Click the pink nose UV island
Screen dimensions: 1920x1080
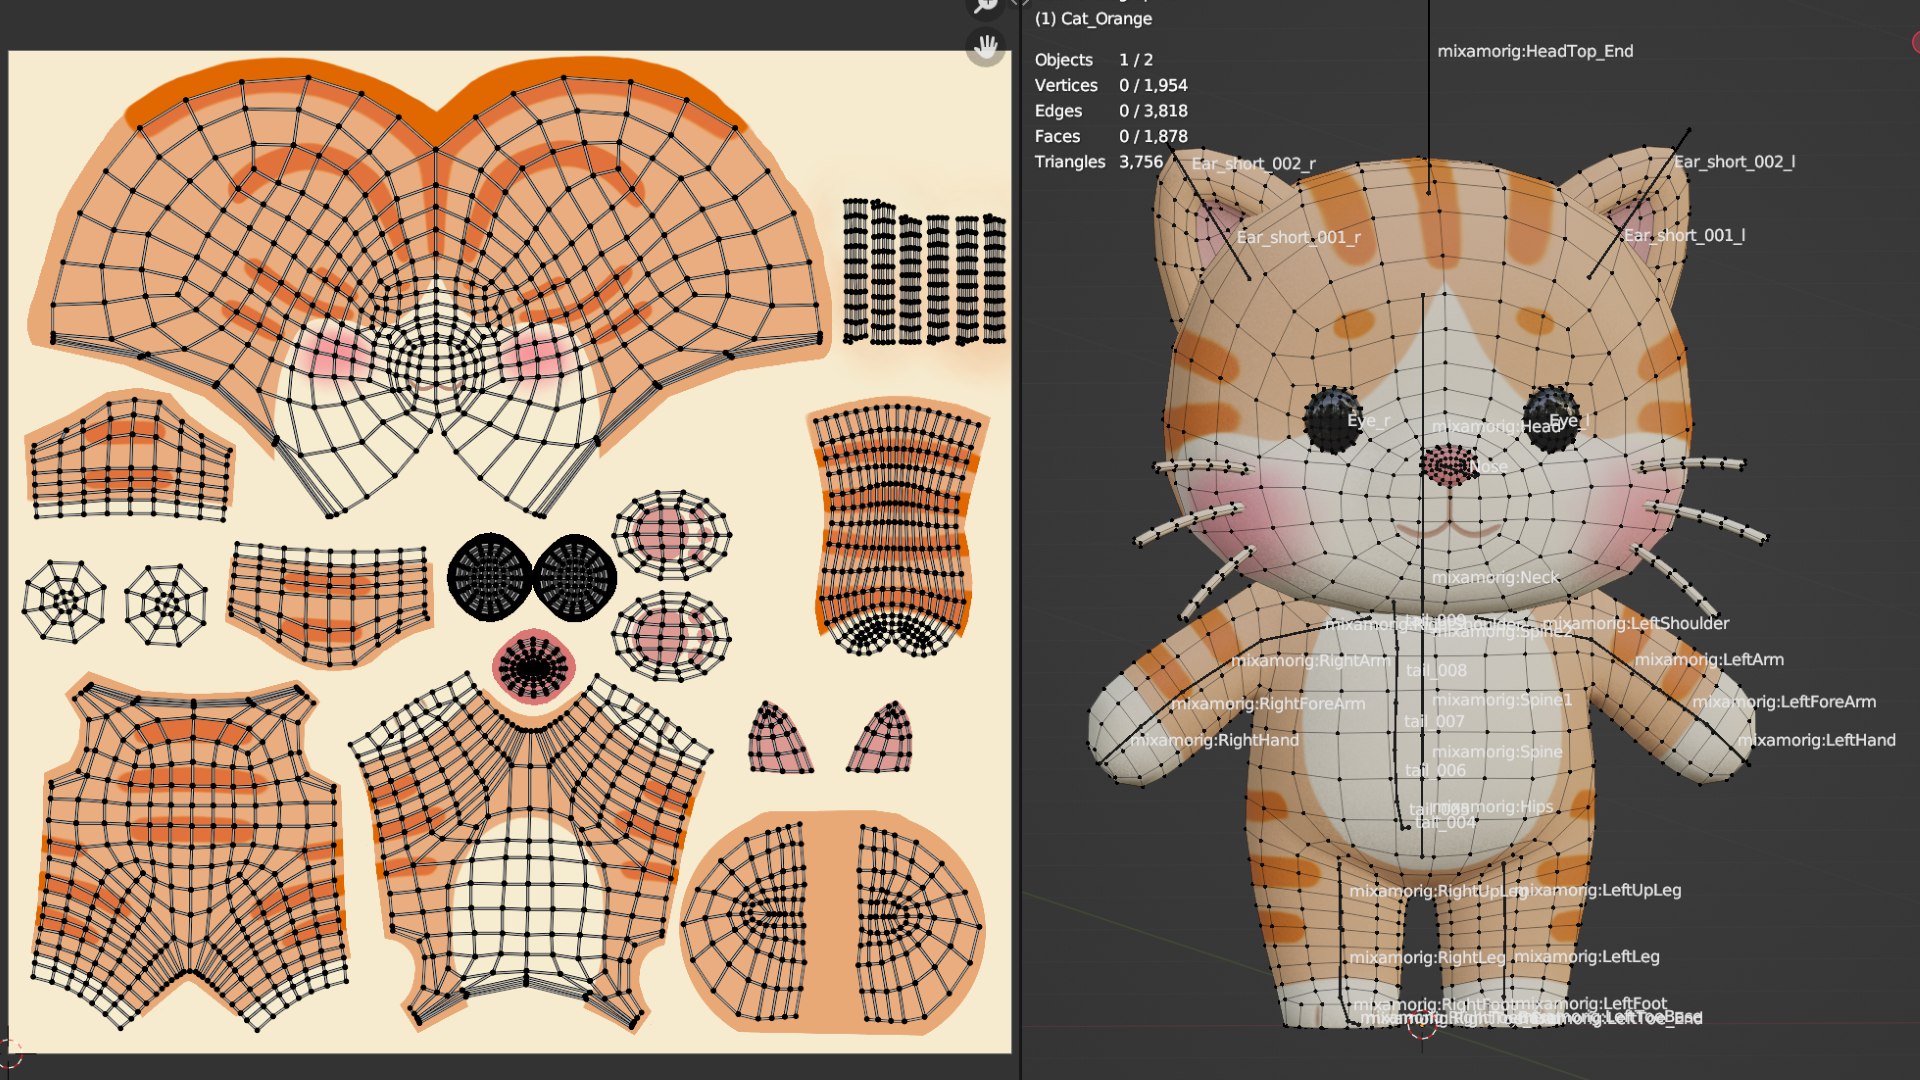click(533, 666)
